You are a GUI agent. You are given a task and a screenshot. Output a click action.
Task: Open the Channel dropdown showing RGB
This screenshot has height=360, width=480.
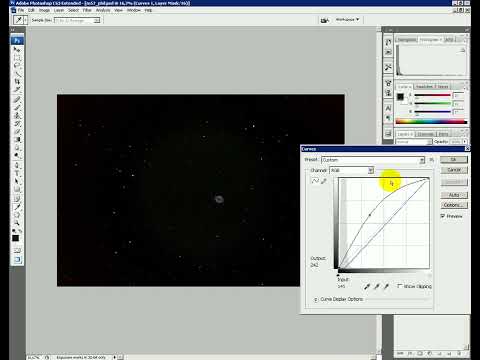pyautogui.click(x=352, y=170)
